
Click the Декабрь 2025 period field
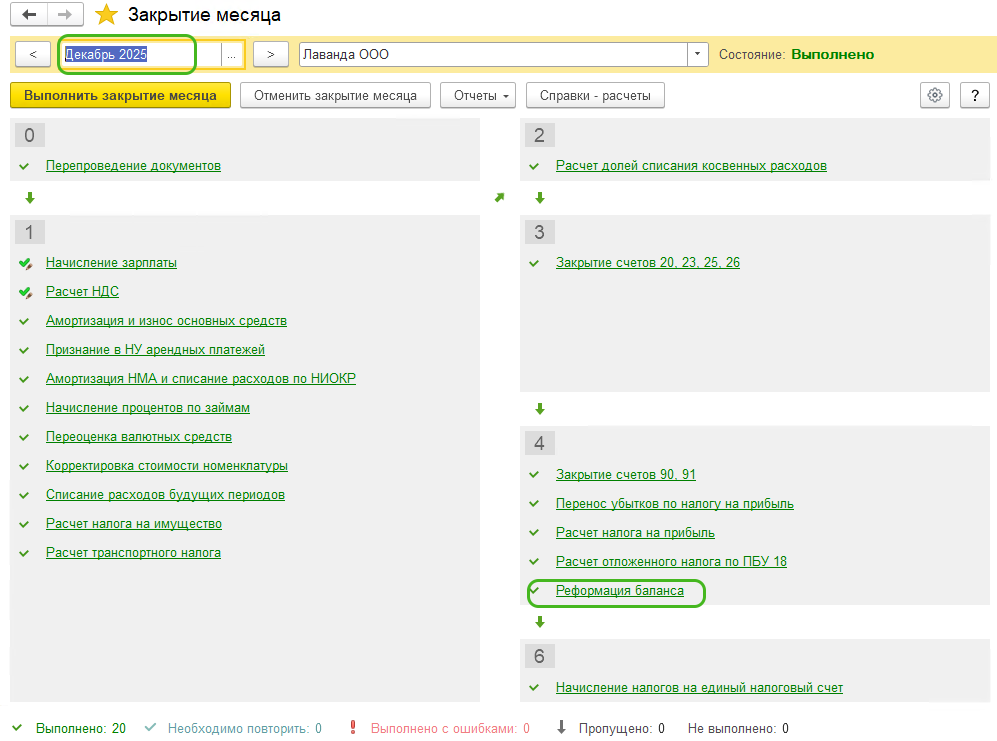tap(140, 55)
